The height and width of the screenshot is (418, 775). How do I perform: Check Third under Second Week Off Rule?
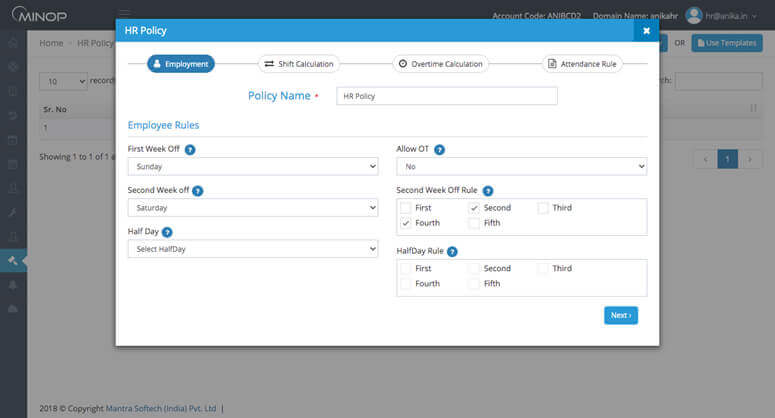coord(544,208)
